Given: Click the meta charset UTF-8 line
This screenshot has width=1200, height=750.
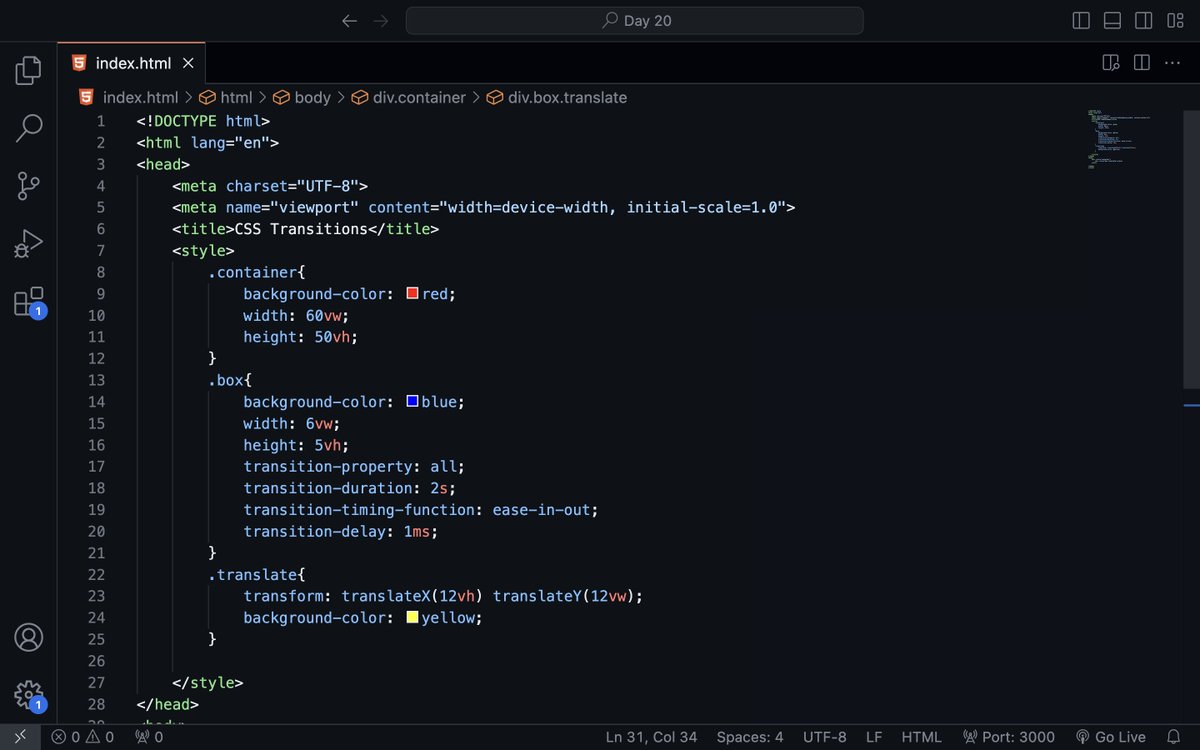Looking at the screenshot, I should pos(270,186).
